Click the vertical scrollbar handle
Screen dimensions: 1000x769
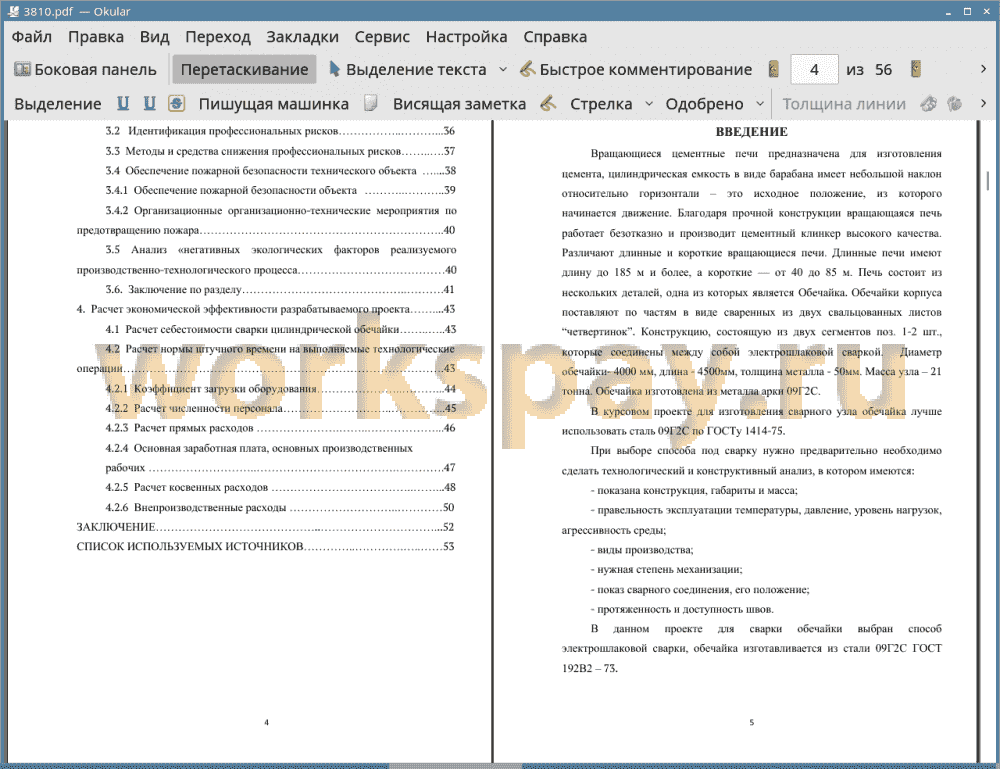(x=988, y=179)
